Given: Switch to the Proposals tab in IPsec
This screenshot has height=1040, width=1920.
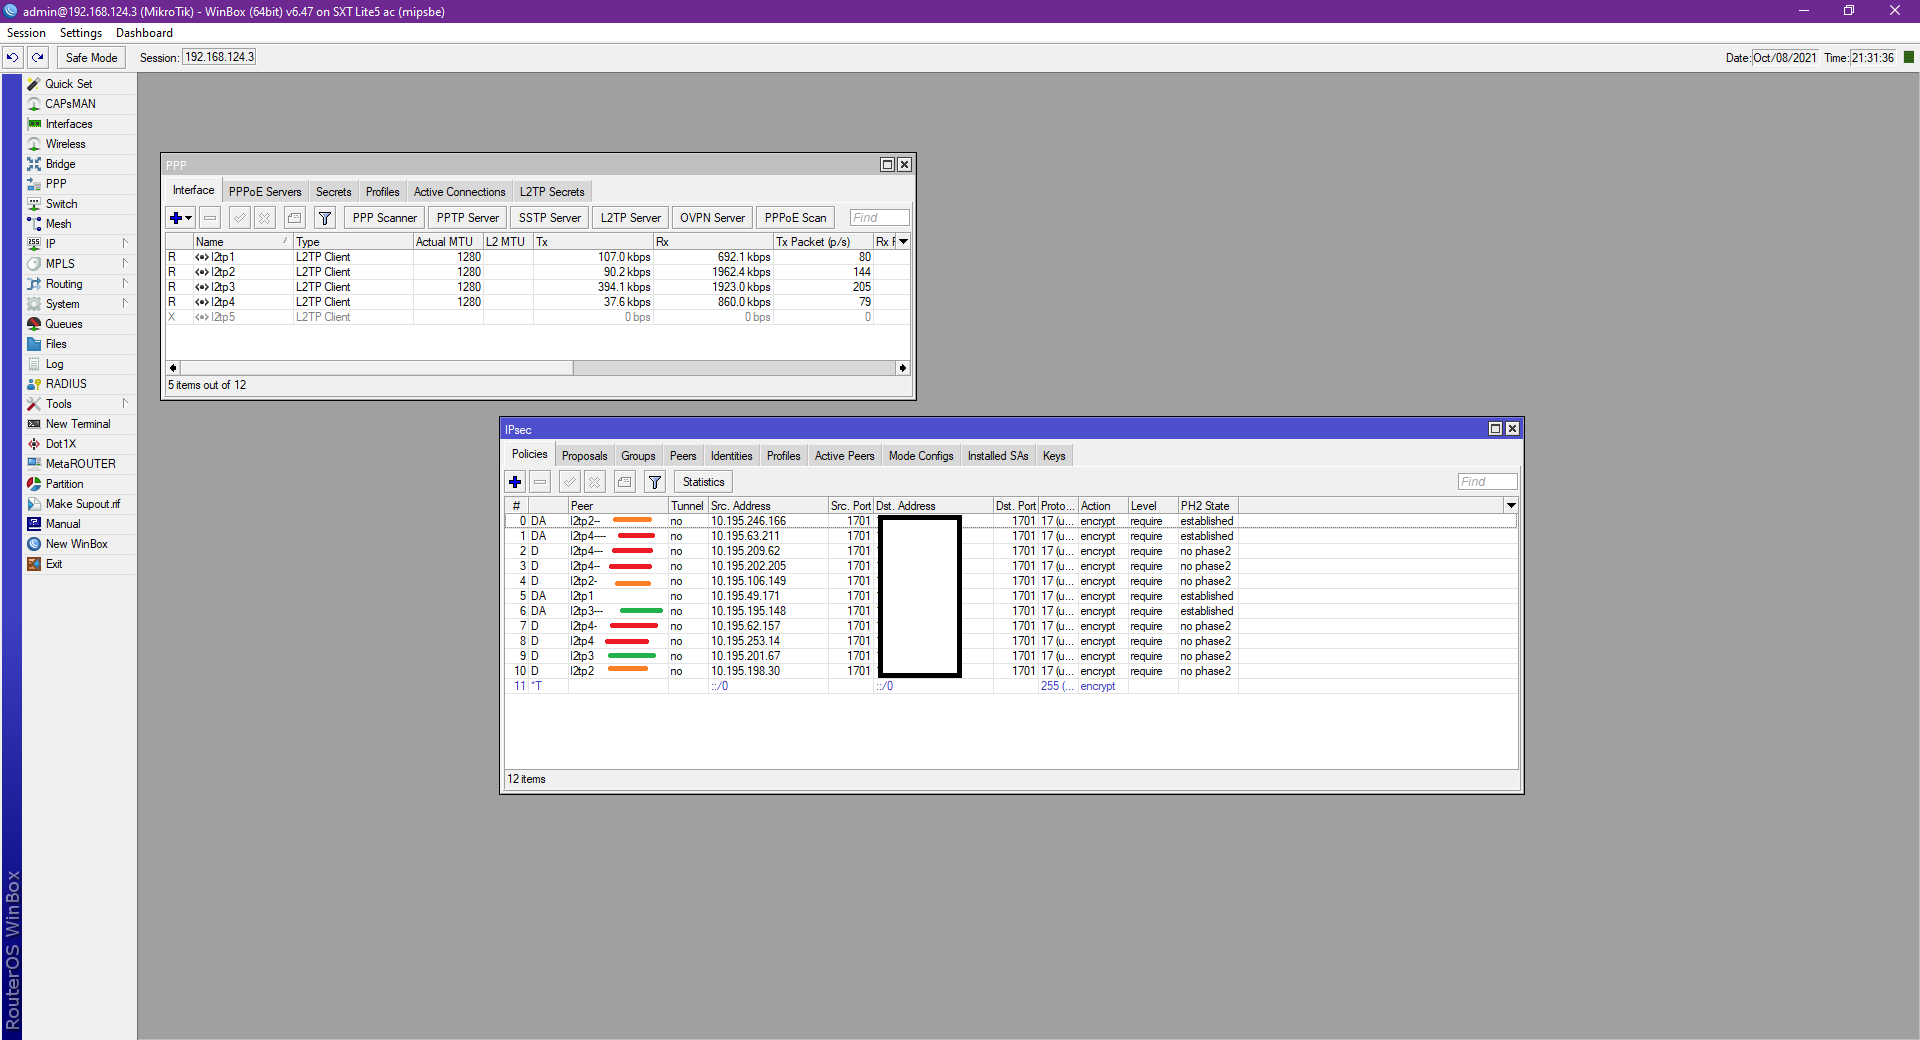Looking at the screenshot, I should tap(584, 456).
